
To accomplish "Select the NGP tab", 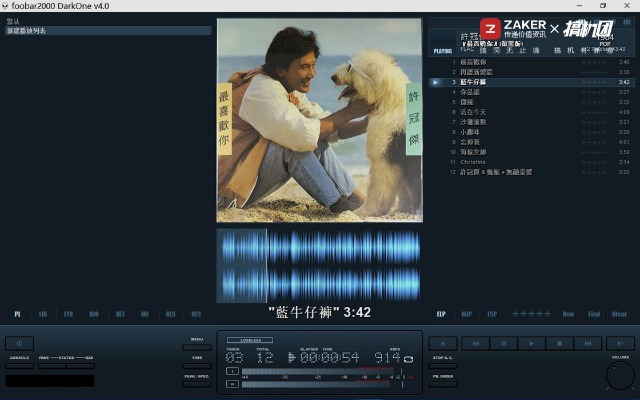I will pos(467,314).
